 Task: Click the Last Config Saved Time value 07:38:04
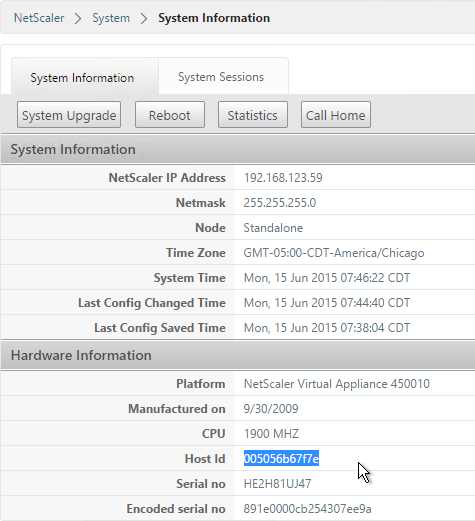pos(327,328)
